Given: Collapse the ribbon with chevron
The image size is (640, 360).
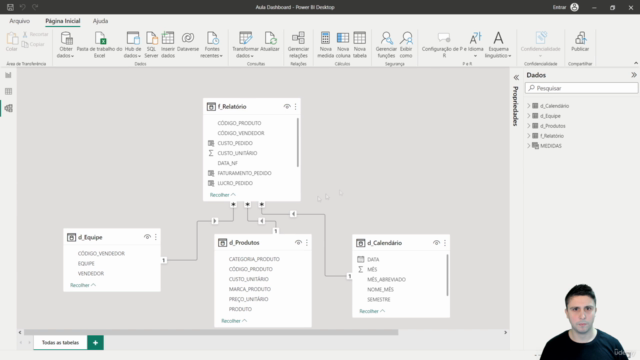Looking at the screenshot, I should (636, 63).
